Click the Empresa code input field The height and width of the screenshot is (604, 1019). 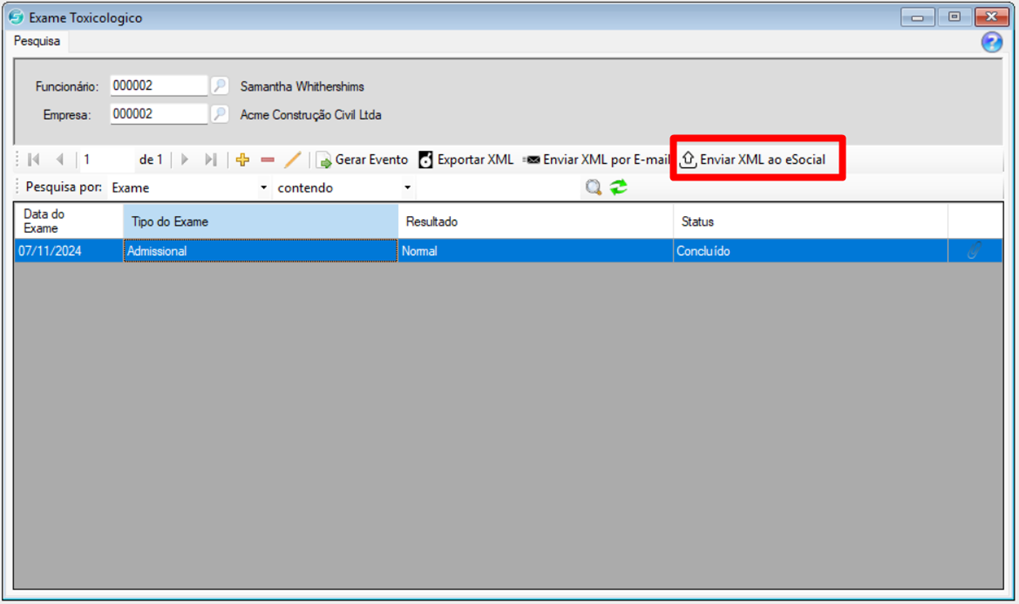[x=159, y=114]
